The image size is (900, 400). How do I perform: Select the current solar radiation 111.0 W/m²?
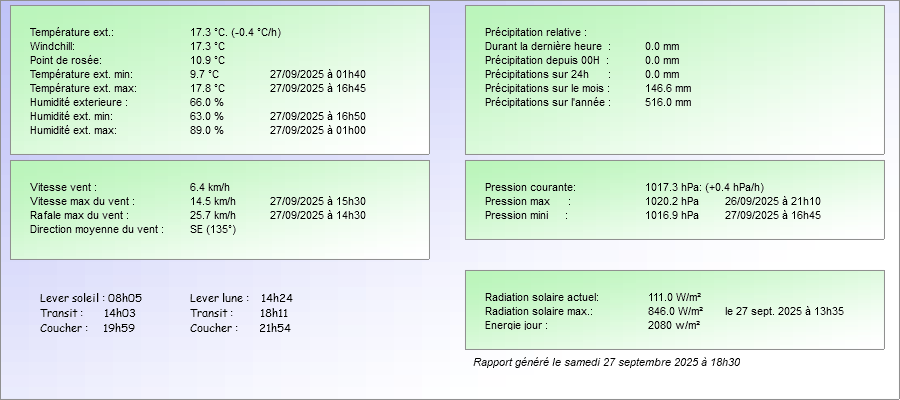coord(674,297)
